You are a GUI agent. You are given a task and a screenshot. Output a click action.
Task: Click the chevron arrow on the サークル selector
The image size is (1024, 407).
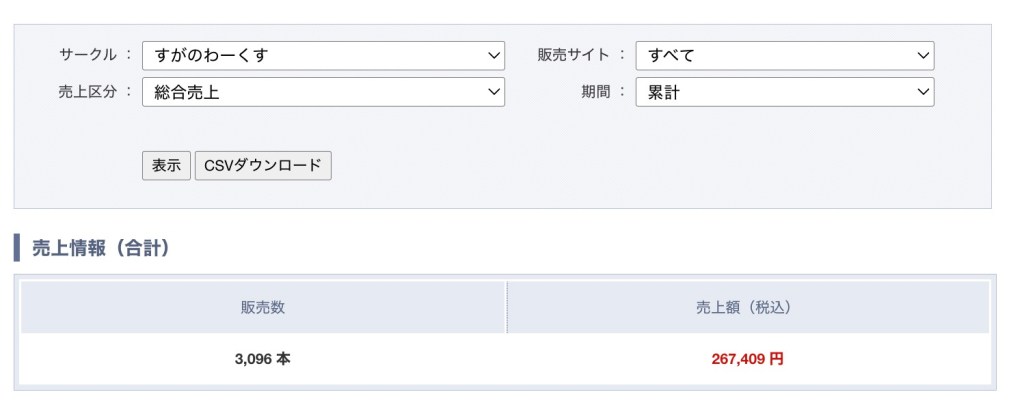click(493, 55)
